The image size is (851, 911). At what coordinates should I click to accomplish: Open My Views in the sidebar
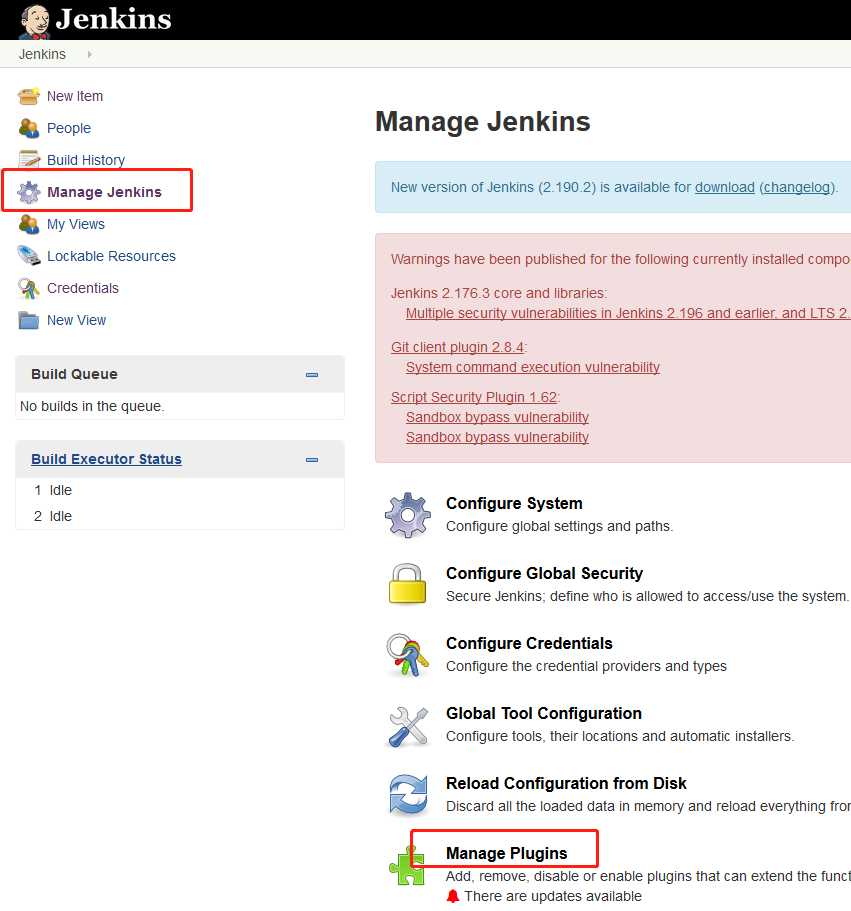tap(76, 224)
